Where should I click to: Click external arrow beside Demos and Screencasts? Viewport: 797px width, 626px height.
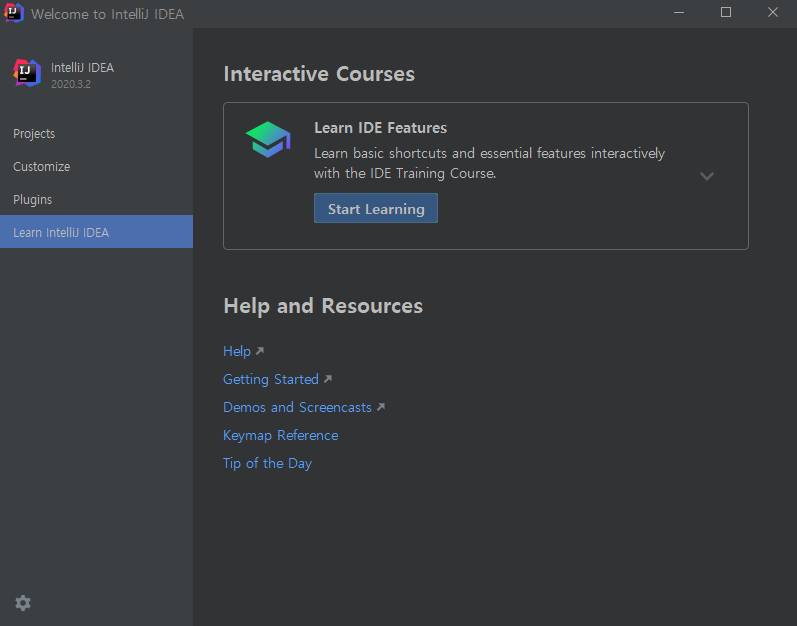[381, 406]
